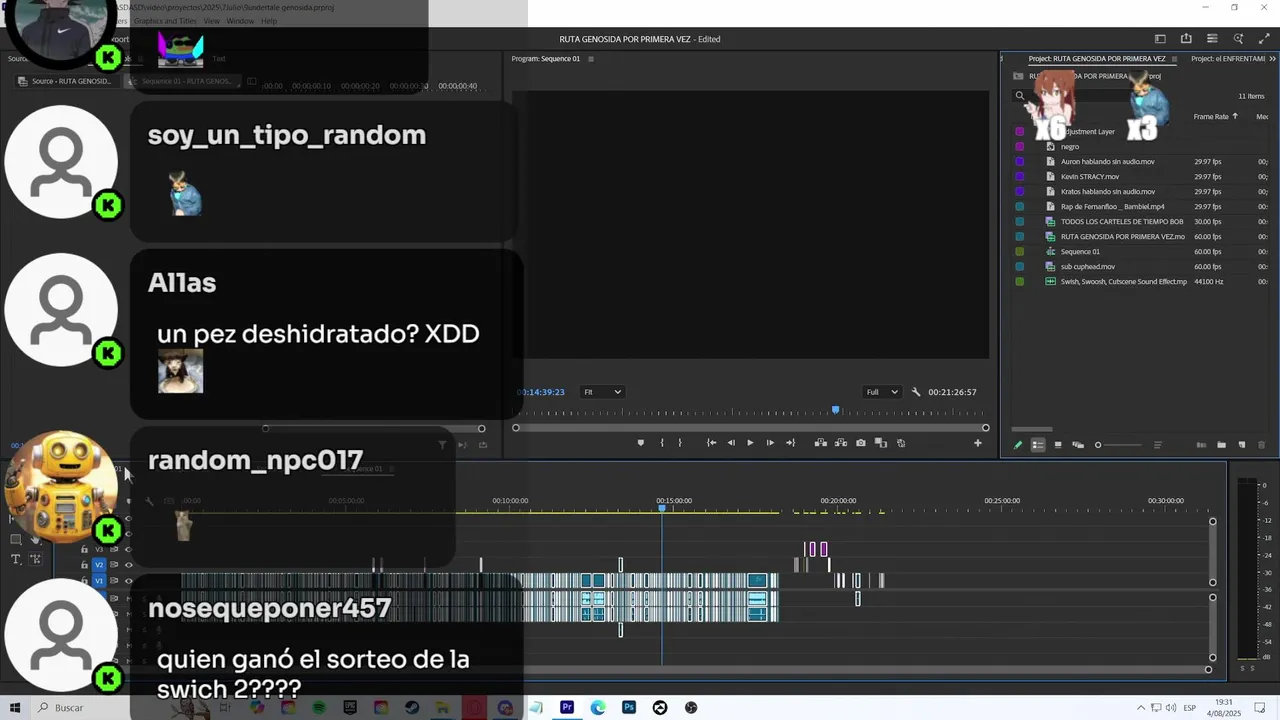
Task: Select TODOS LOS CARTELES DE TIEMPO BOB
Action: coord(1122,222)
